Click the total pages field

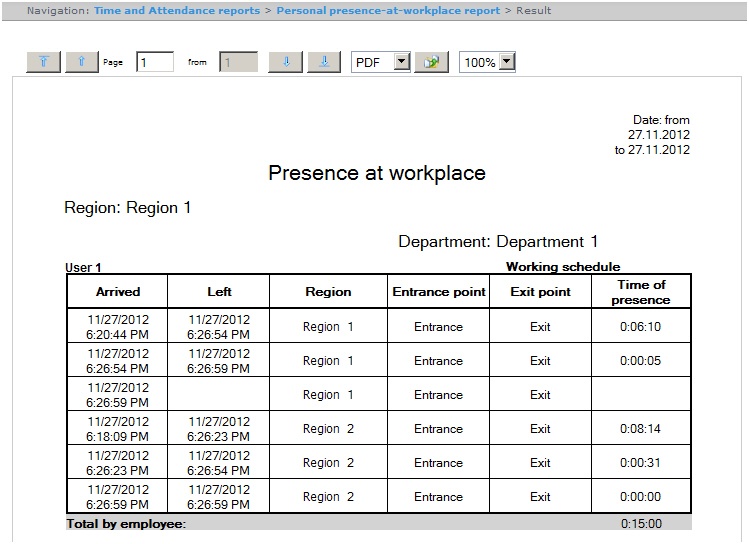pyautogui.click(x=238, y=62)
